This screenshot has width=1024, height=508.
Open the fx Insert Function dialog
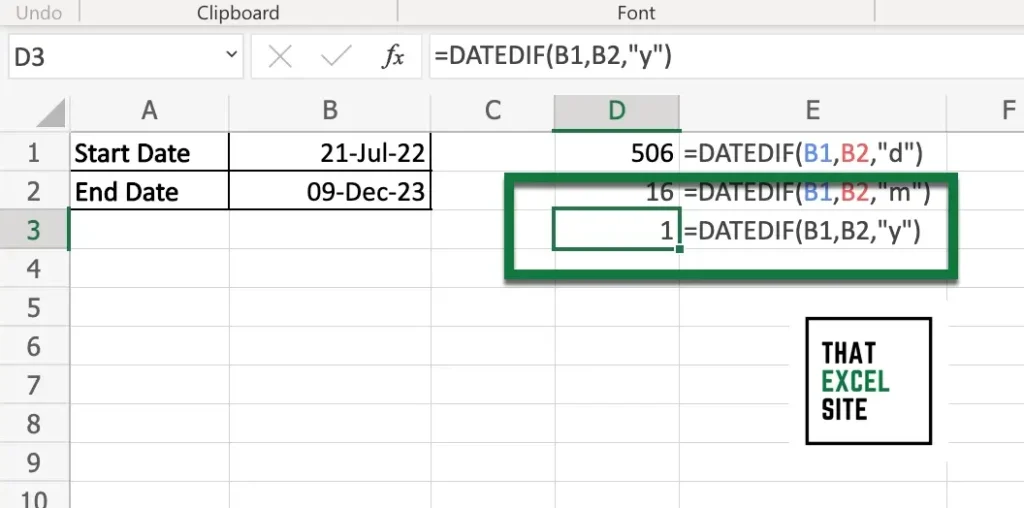pyautogui.click(x=393, y=57)
